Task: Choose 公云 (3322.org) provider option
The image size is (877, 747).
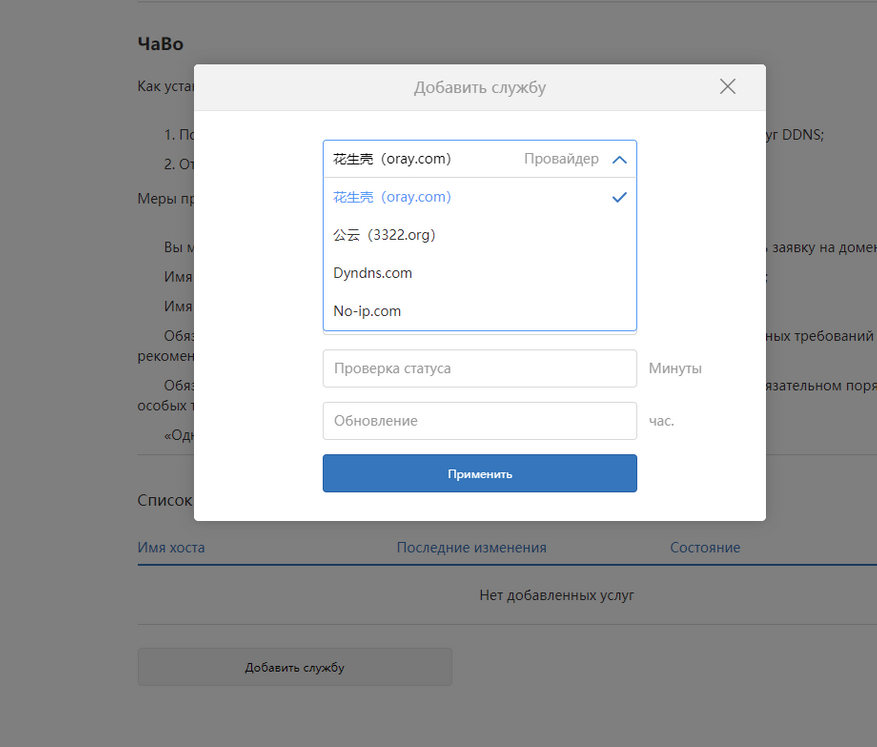Action: (479, 235)
